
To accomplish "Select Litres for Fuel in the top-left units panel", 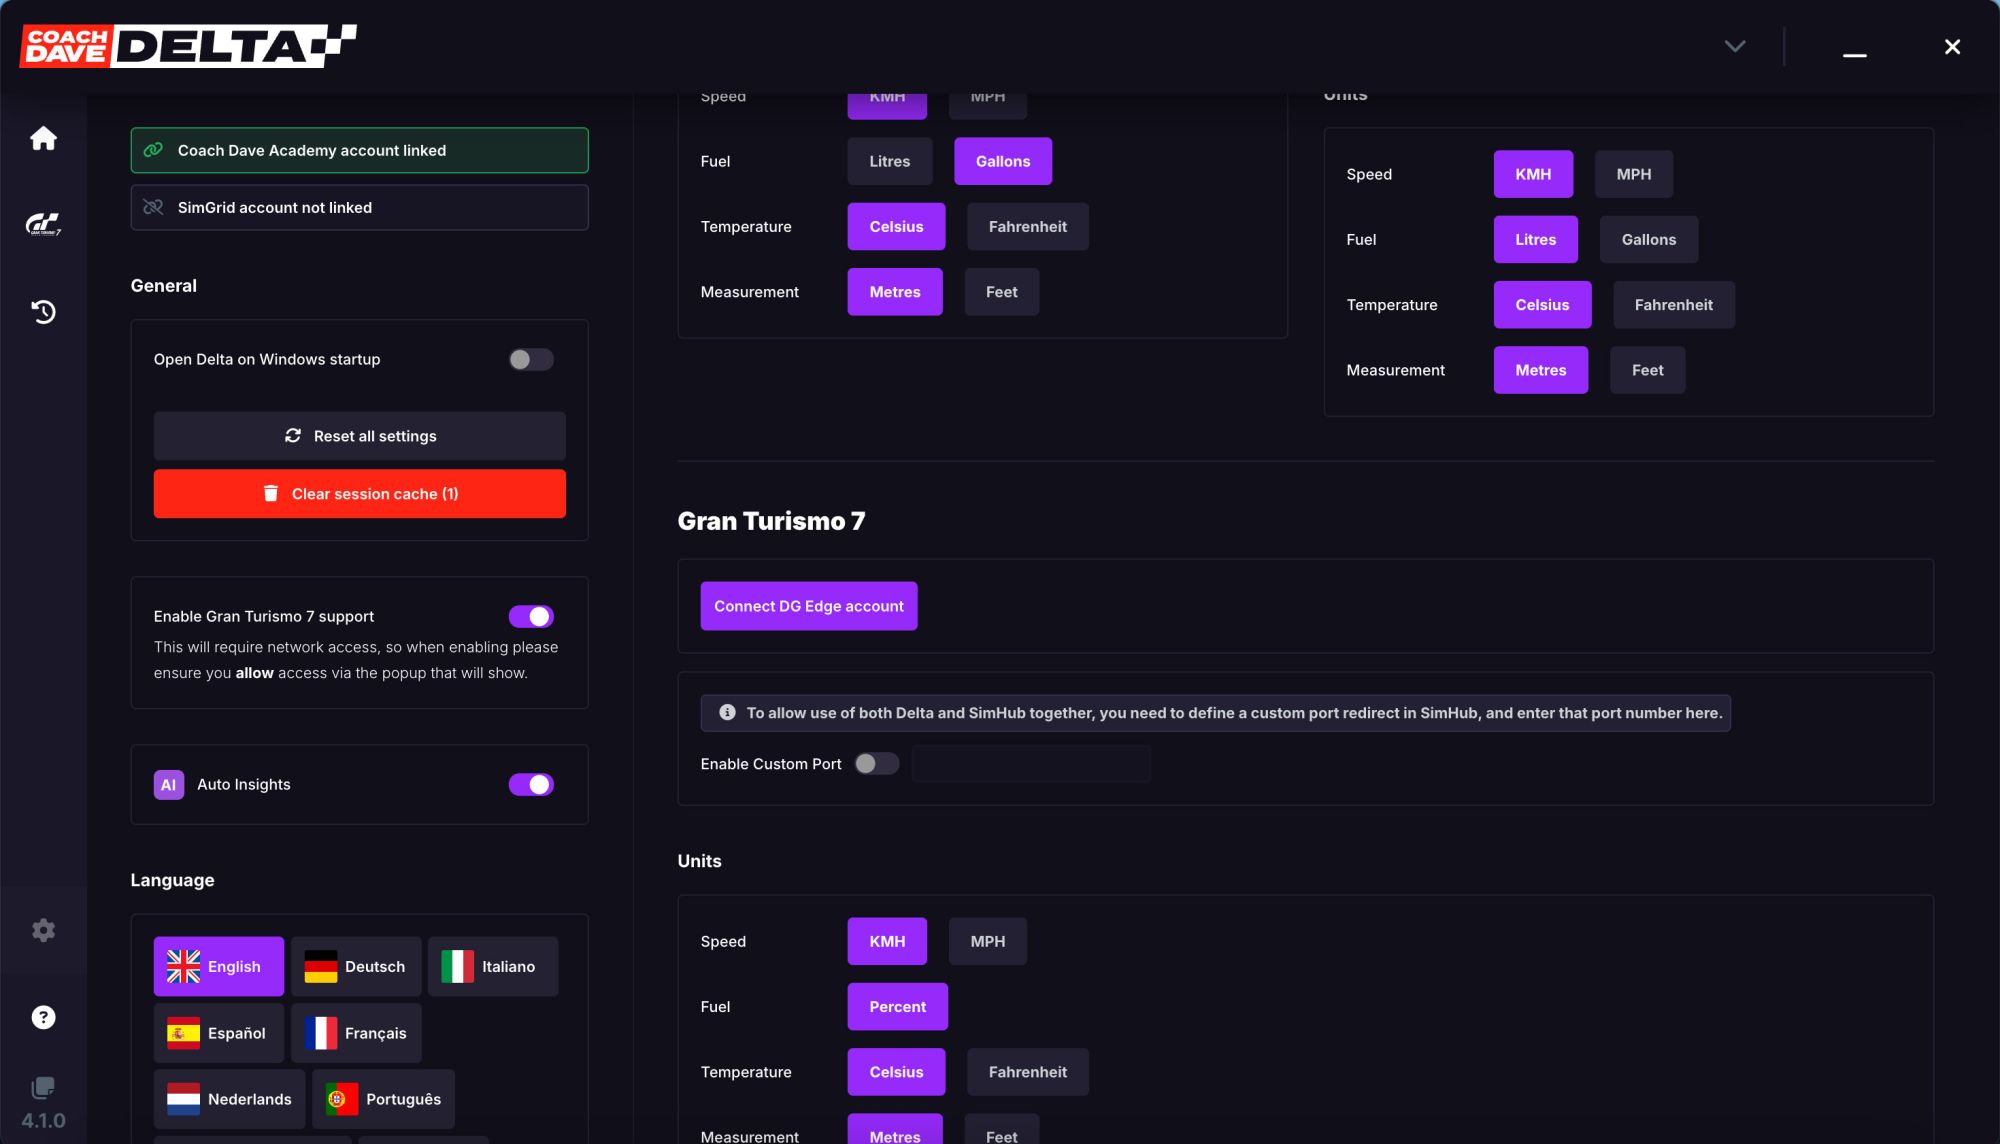I will 889,161.
